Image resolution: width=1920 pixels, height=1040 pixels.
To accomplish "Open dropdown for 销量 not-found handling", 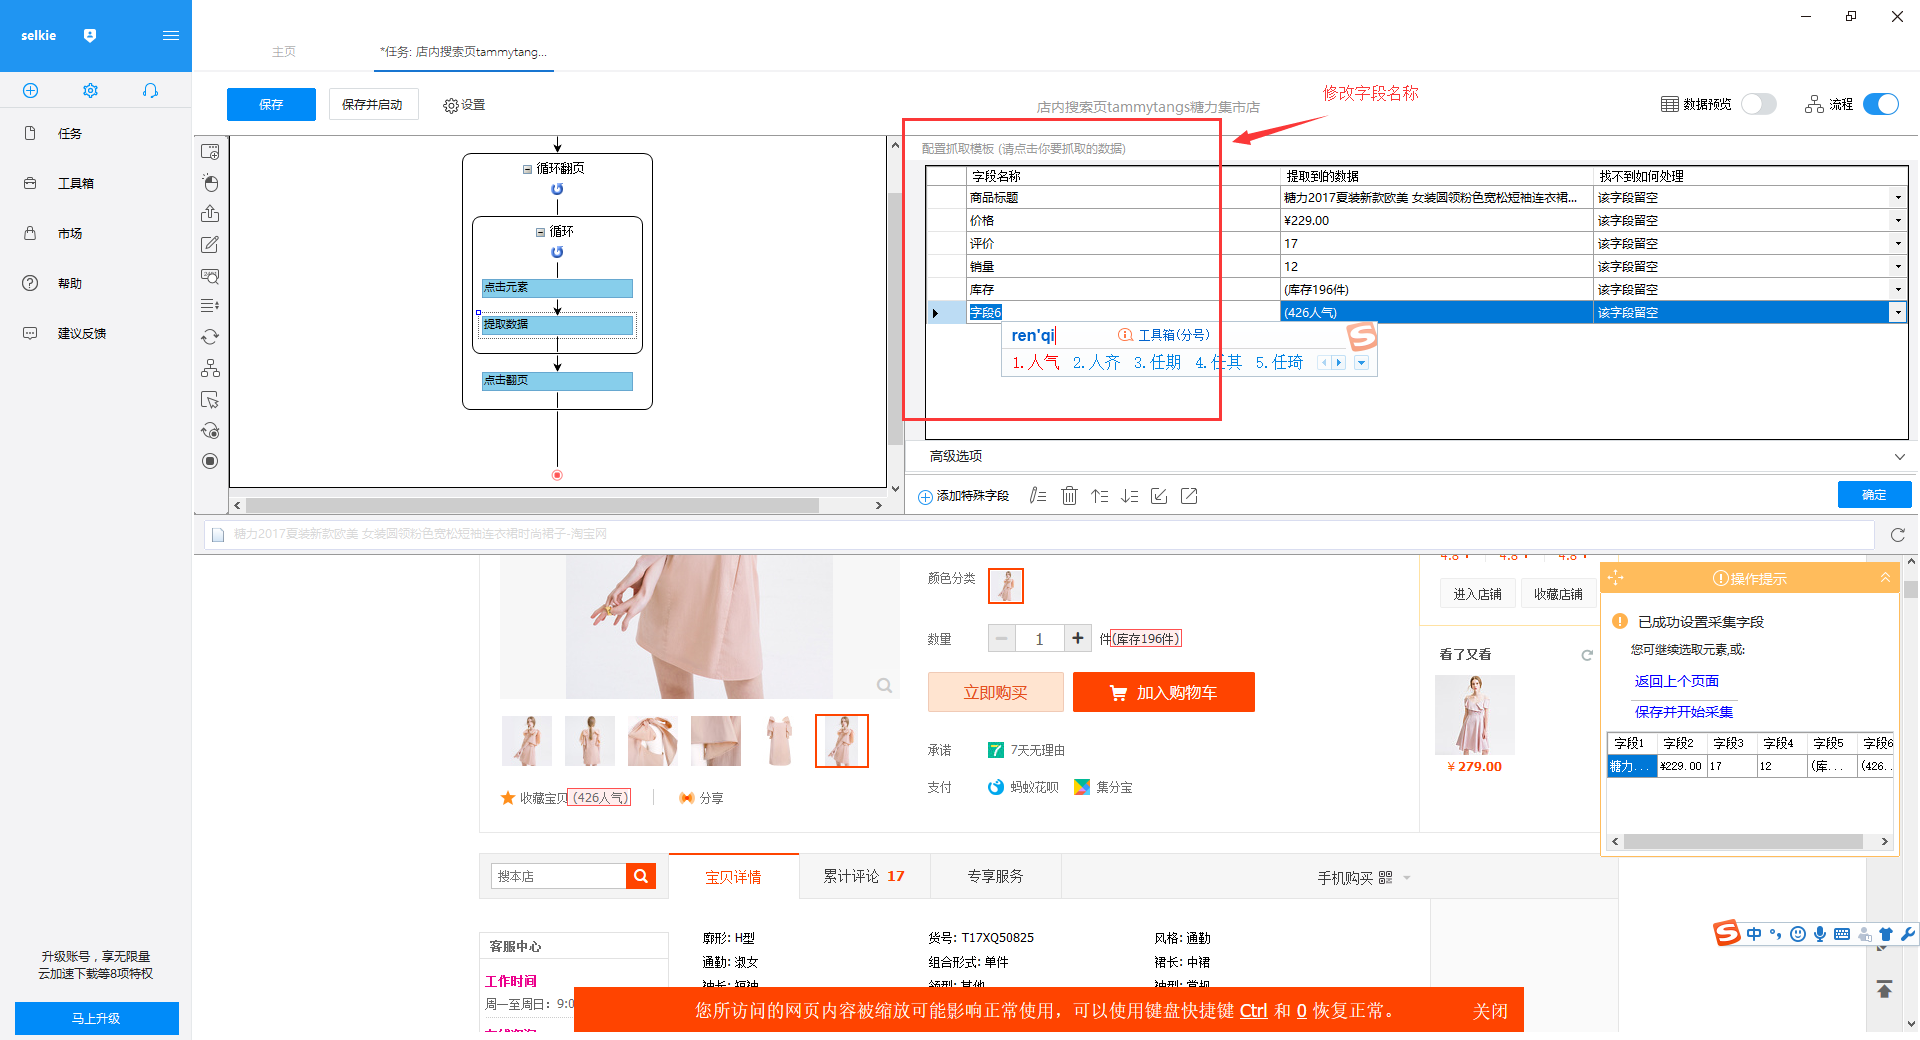I will pyautogui.click(x=1897, y=267).
